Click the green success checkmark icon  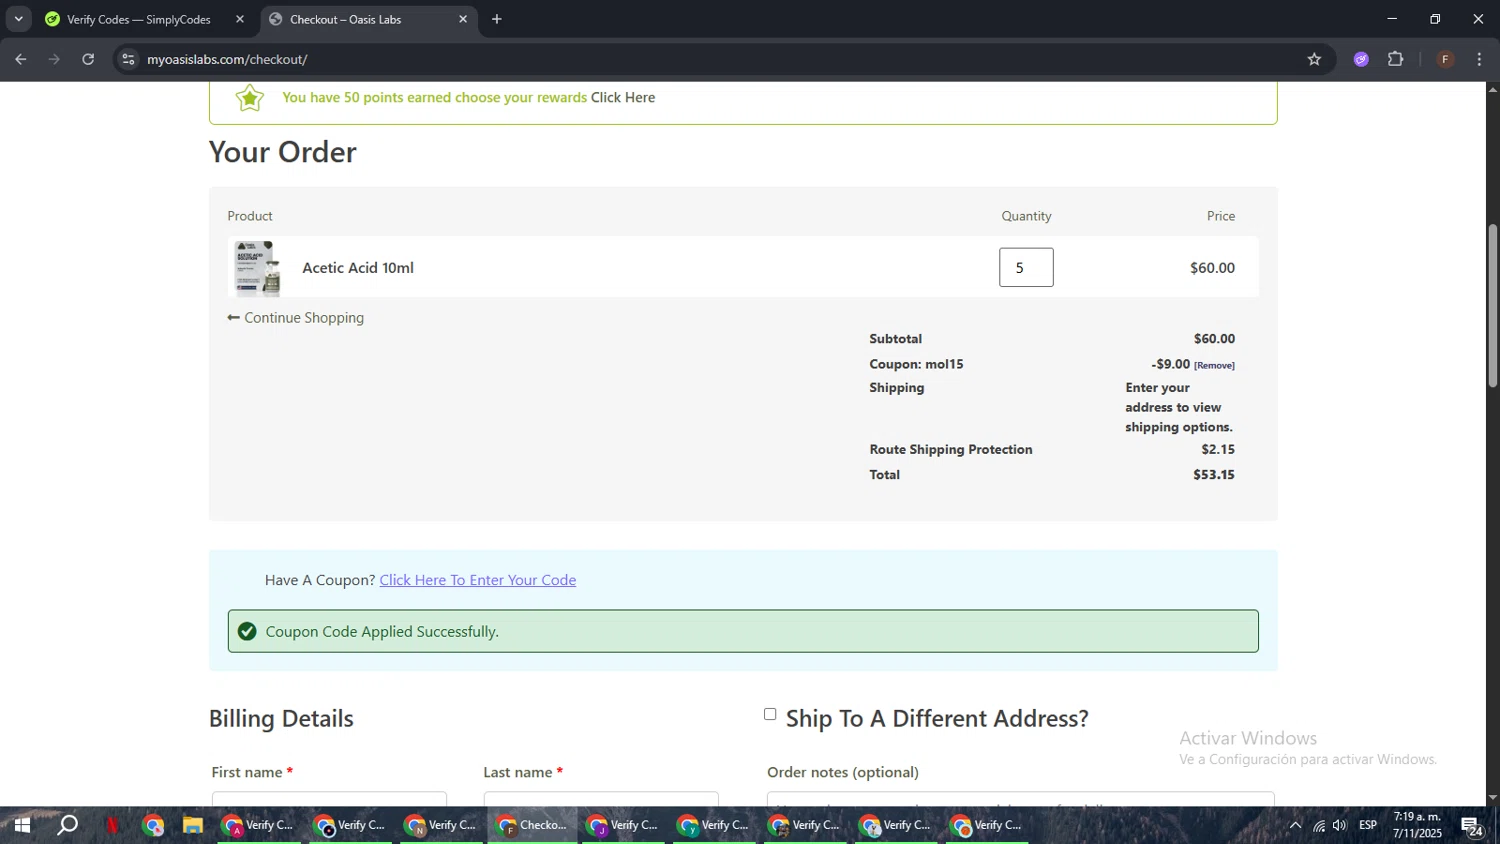coord(247,631)
